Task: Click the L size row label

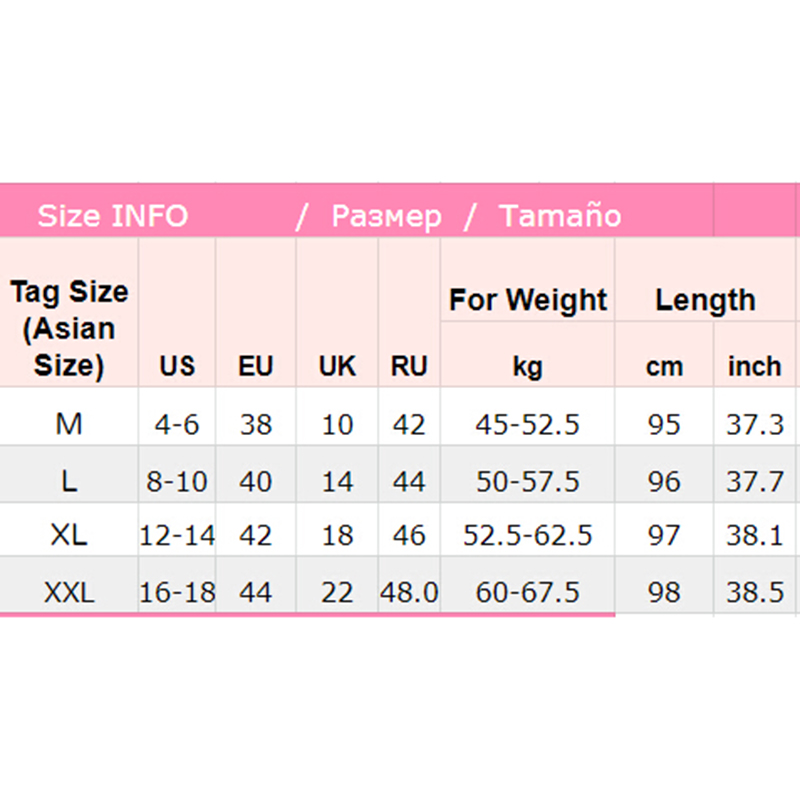Action: [x=69, y=482]
